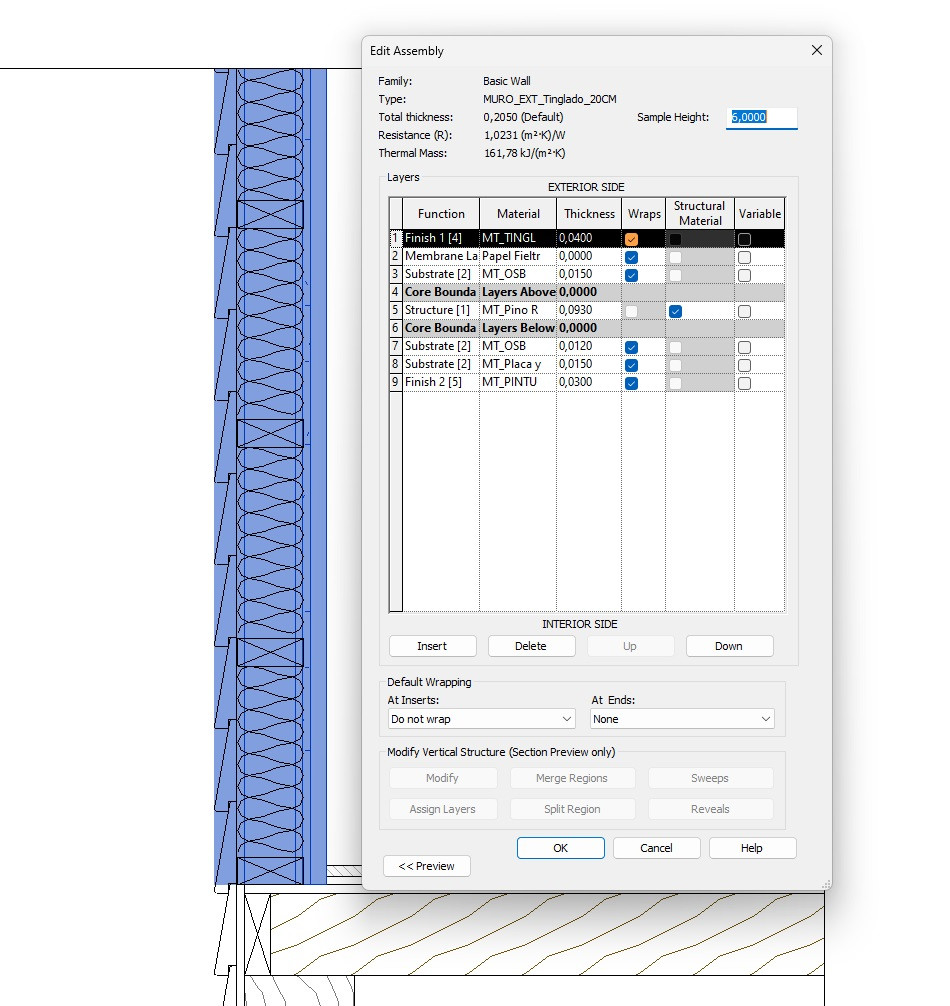950x1006 pixels.
Task: Move layer Down with the Down button
Action: tap(729, 646)
